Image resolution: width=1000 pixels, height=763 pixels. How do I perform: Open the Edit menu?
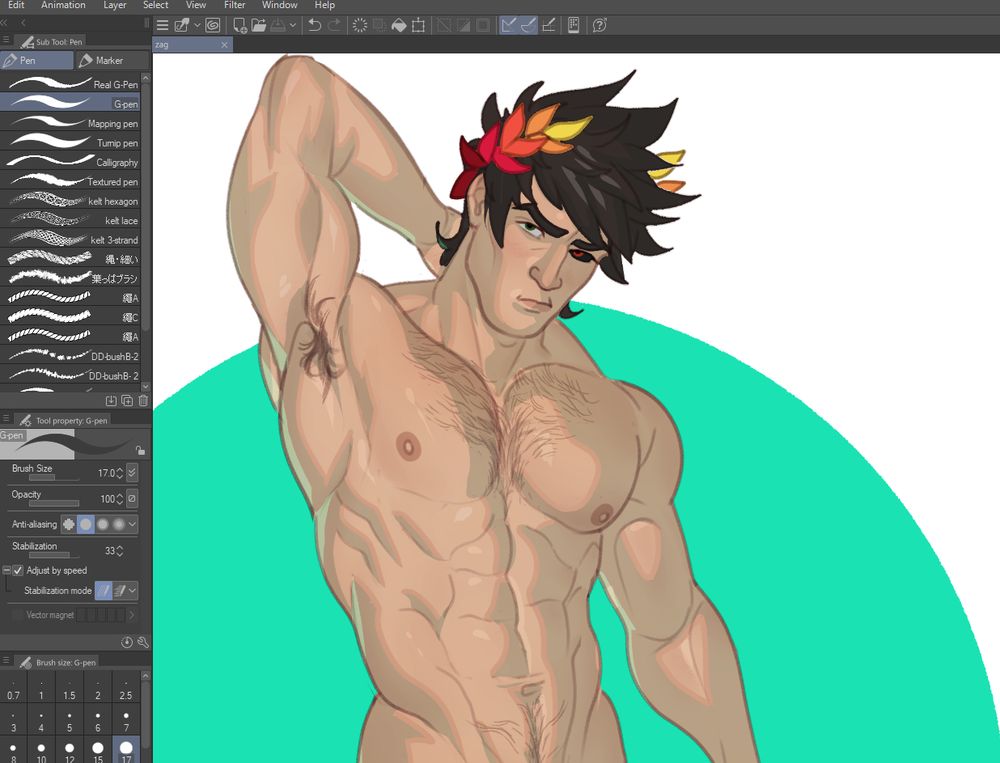tap(16, 5)
